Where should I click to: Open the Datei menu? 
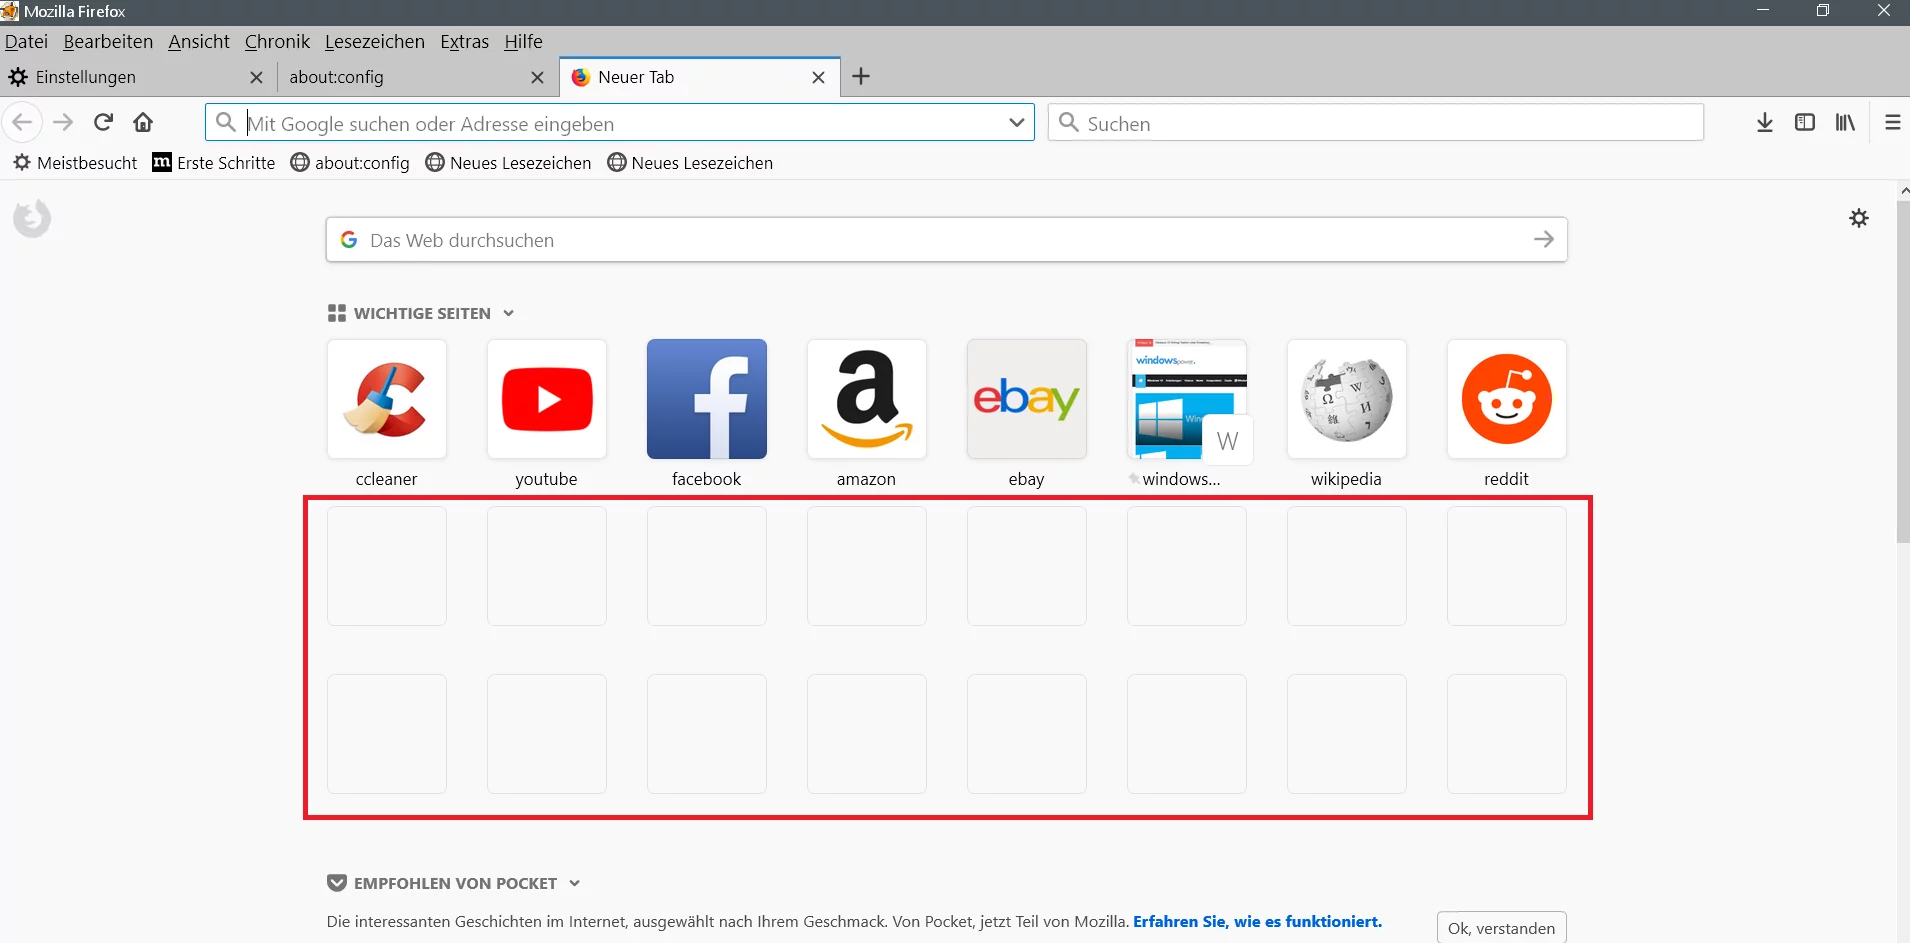(26, 41)
